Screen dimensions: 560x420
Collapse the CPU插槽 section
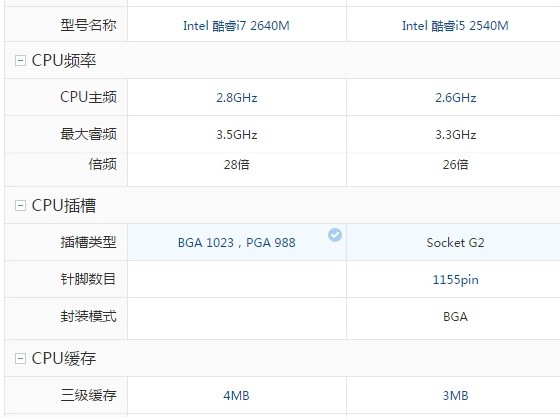coord(20,205)
